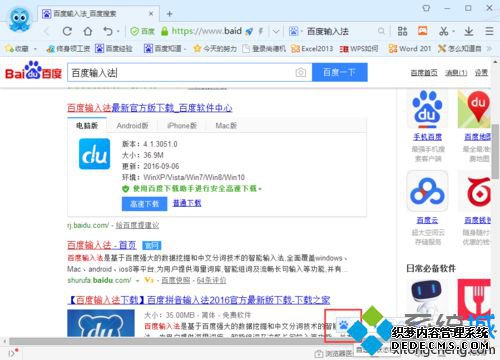
Task: Click the skin shirt icon in title bar
Action: point(426,8)
